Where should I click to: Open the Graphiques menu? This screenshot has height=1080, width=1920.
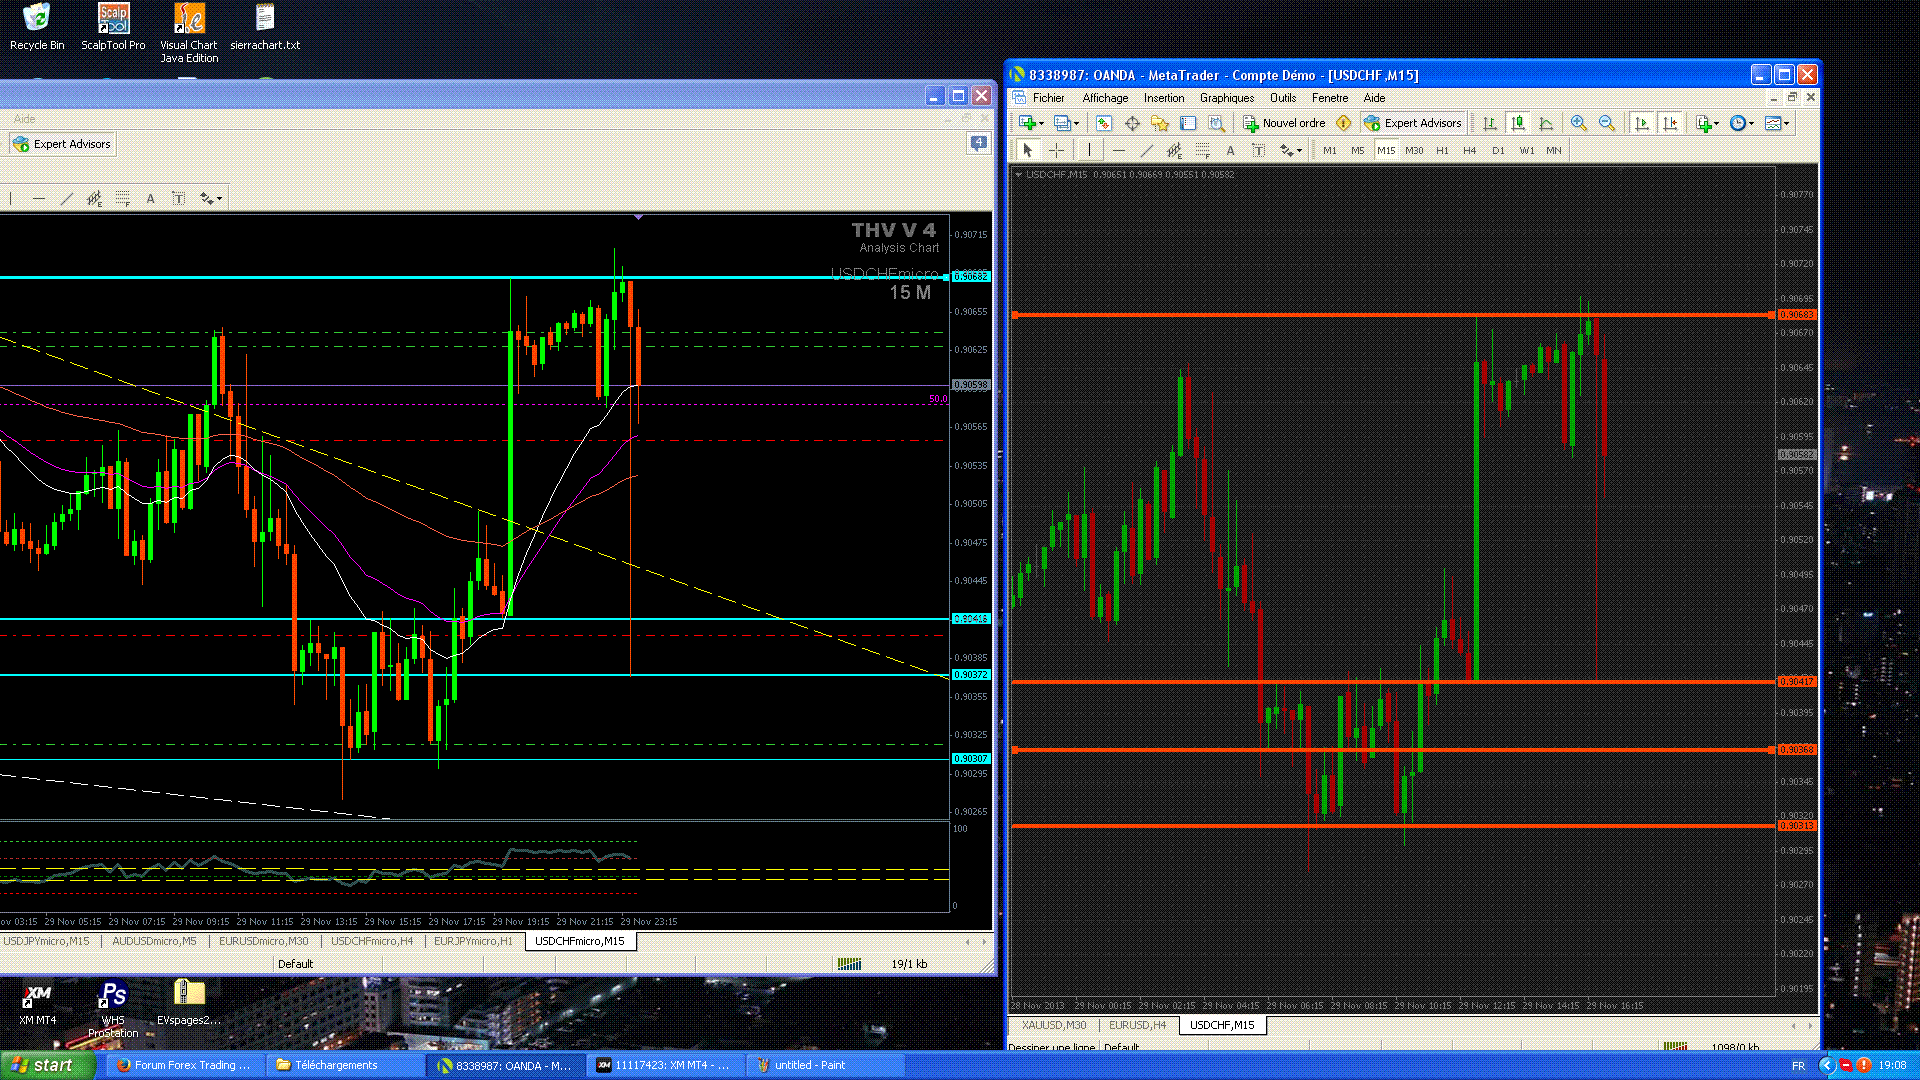(1226, 98)
